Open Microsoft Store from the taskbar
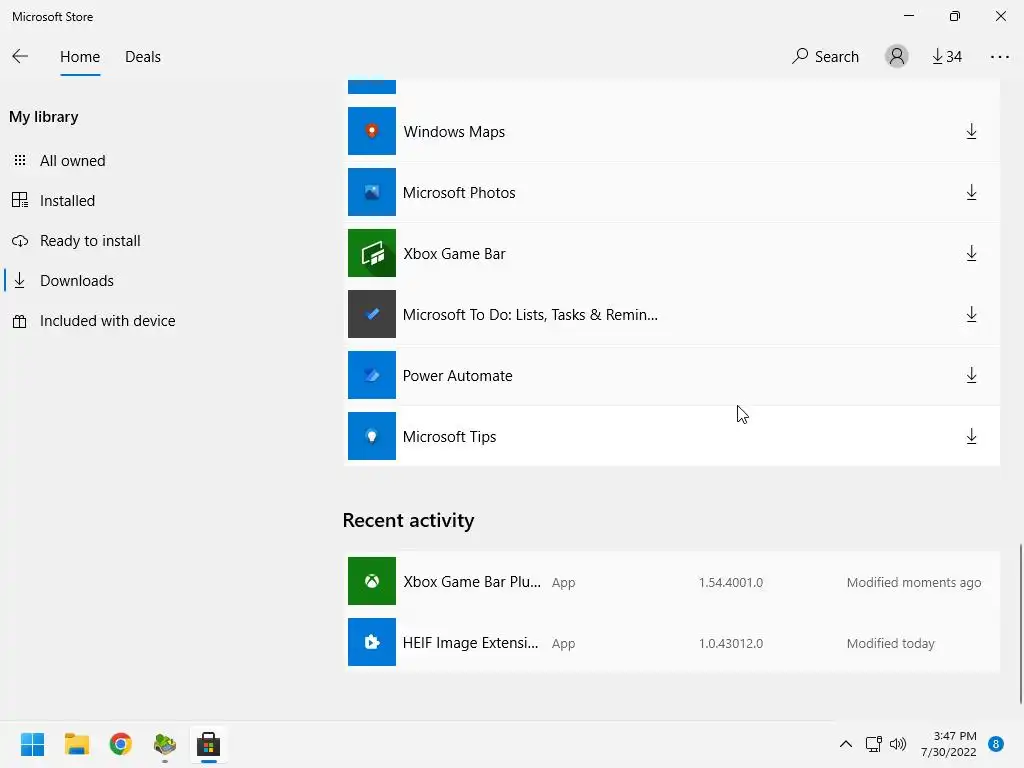This screenshot has height=768, width=1024. point(208,744)
